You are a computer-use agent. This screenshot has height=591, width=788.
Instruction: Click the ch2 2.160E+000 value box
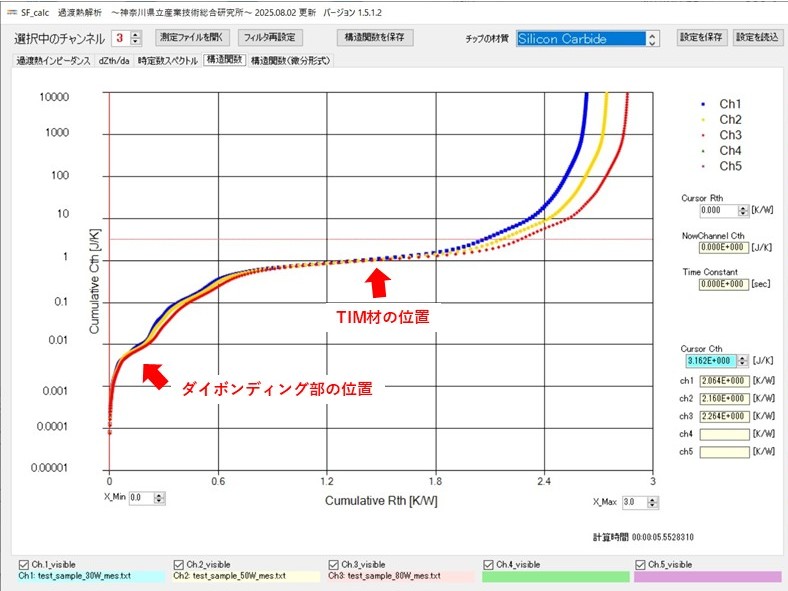[724, 399]
